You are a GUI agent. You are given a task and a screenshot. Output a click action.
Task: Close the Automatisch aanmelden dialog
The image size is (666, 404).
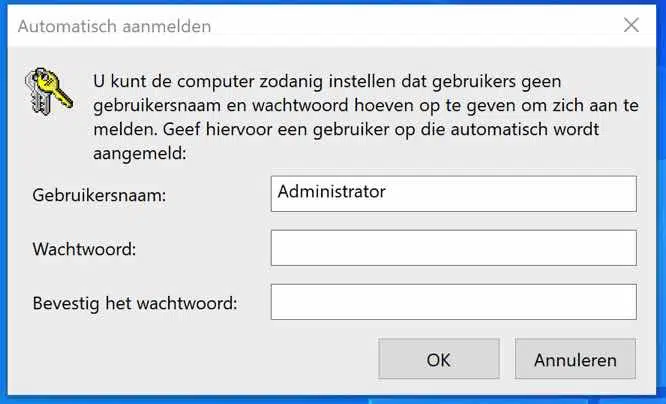[x=631, y=25]
